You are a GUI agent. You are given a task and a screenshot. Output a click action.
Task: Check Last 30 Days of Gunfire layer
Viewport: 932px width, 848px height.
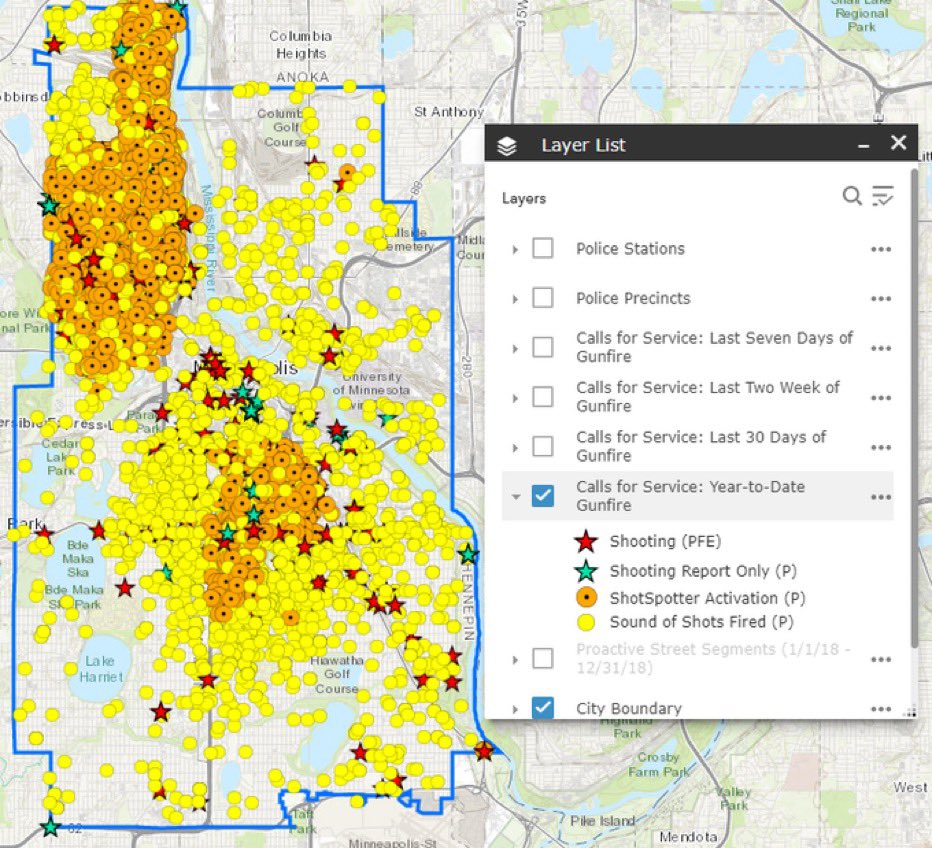[543, 446]
